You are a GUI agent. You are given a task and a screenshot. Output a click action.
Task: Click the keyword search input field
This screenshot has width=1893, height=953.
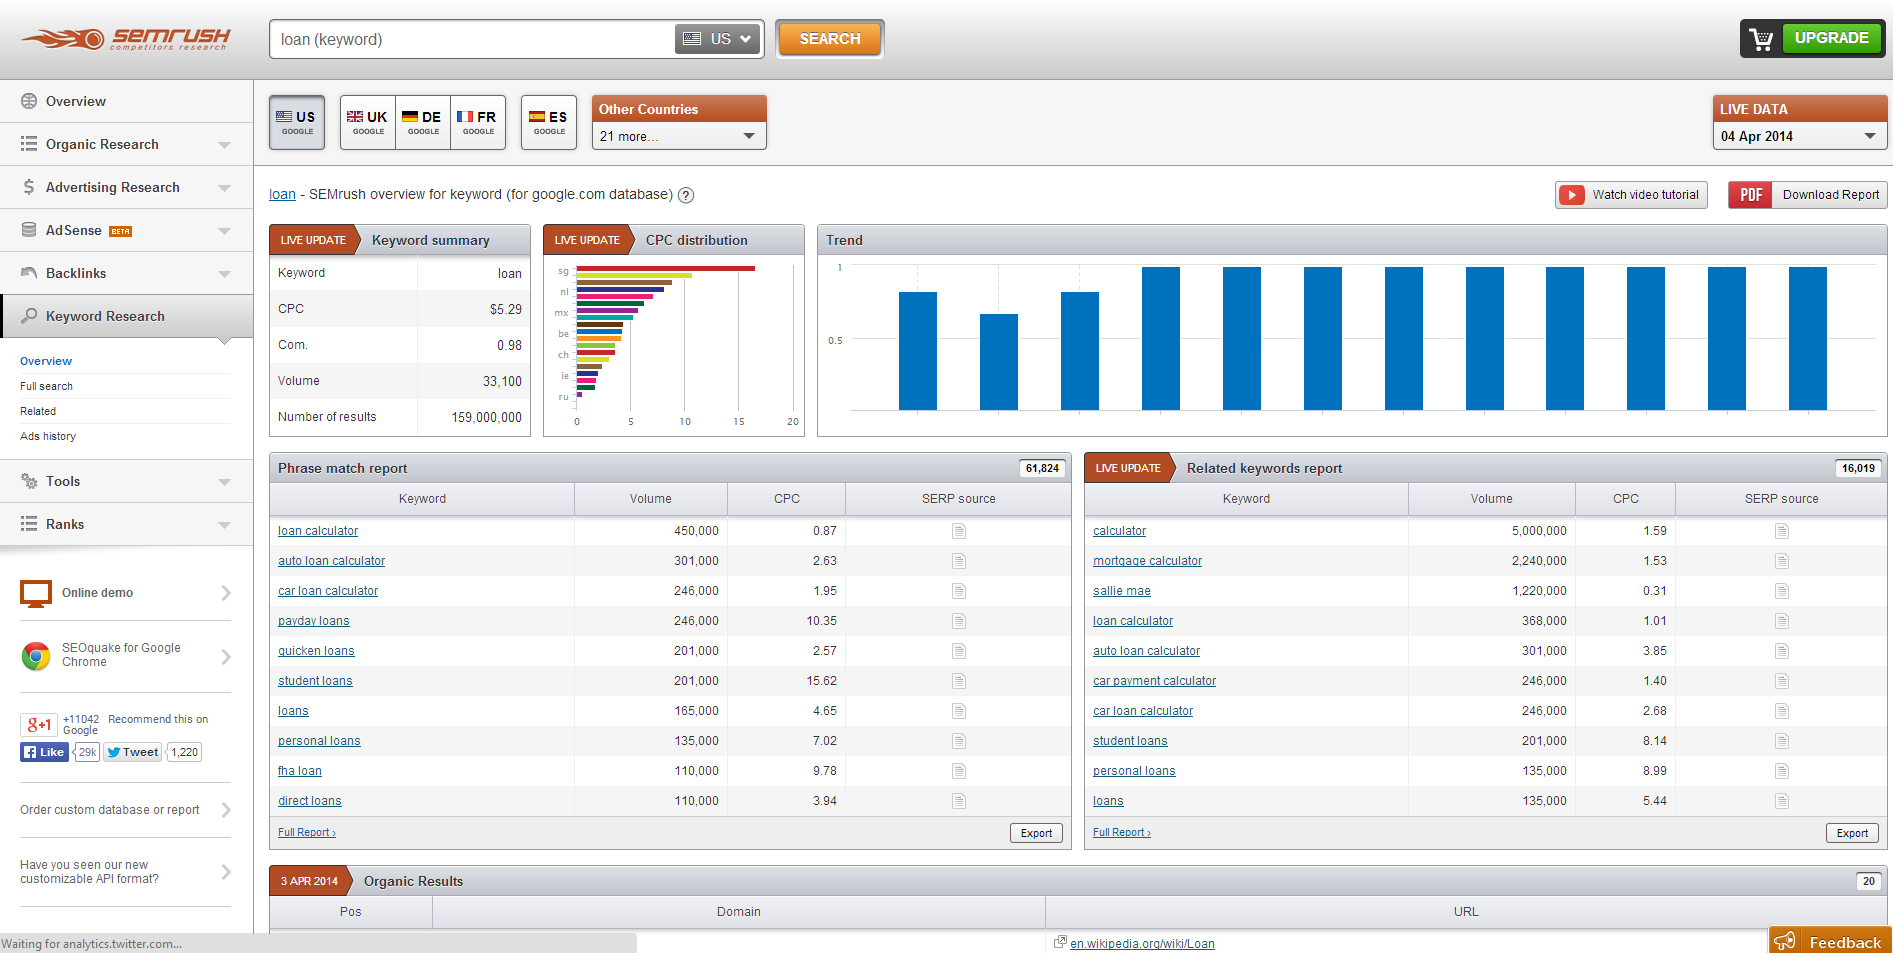(473, 39)
